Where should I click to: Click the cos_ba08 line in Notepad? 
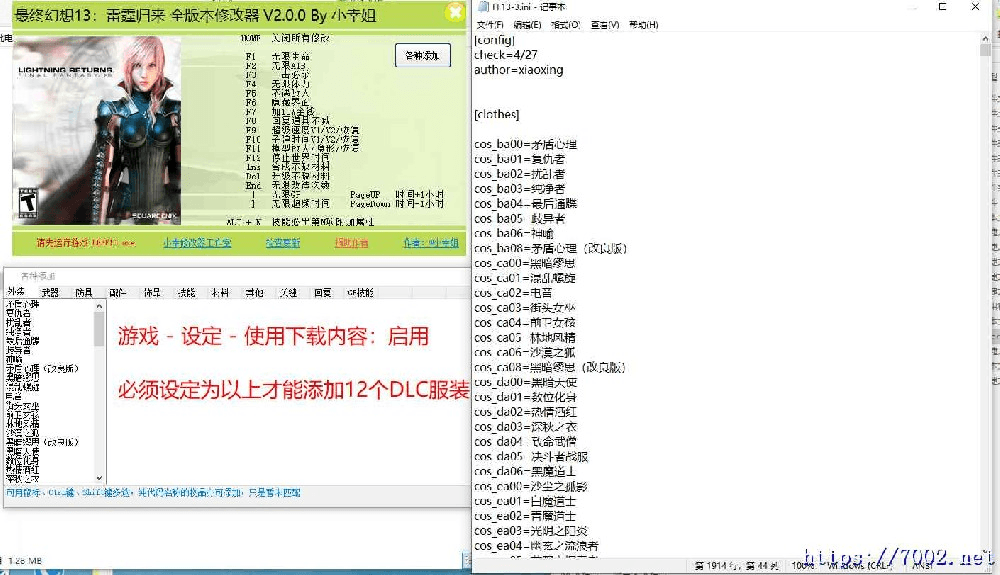[x=550, y=248]
